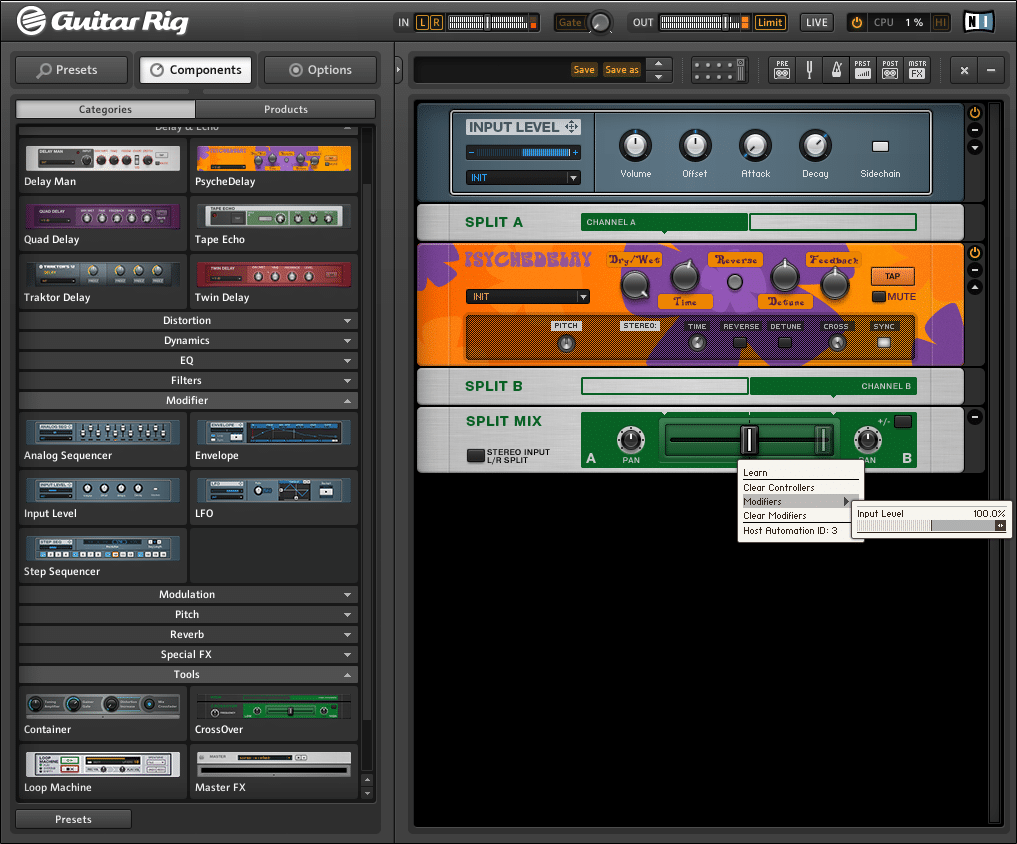Expand the Dynamics category
The image size is (1017, 844).
click(188, 341)
